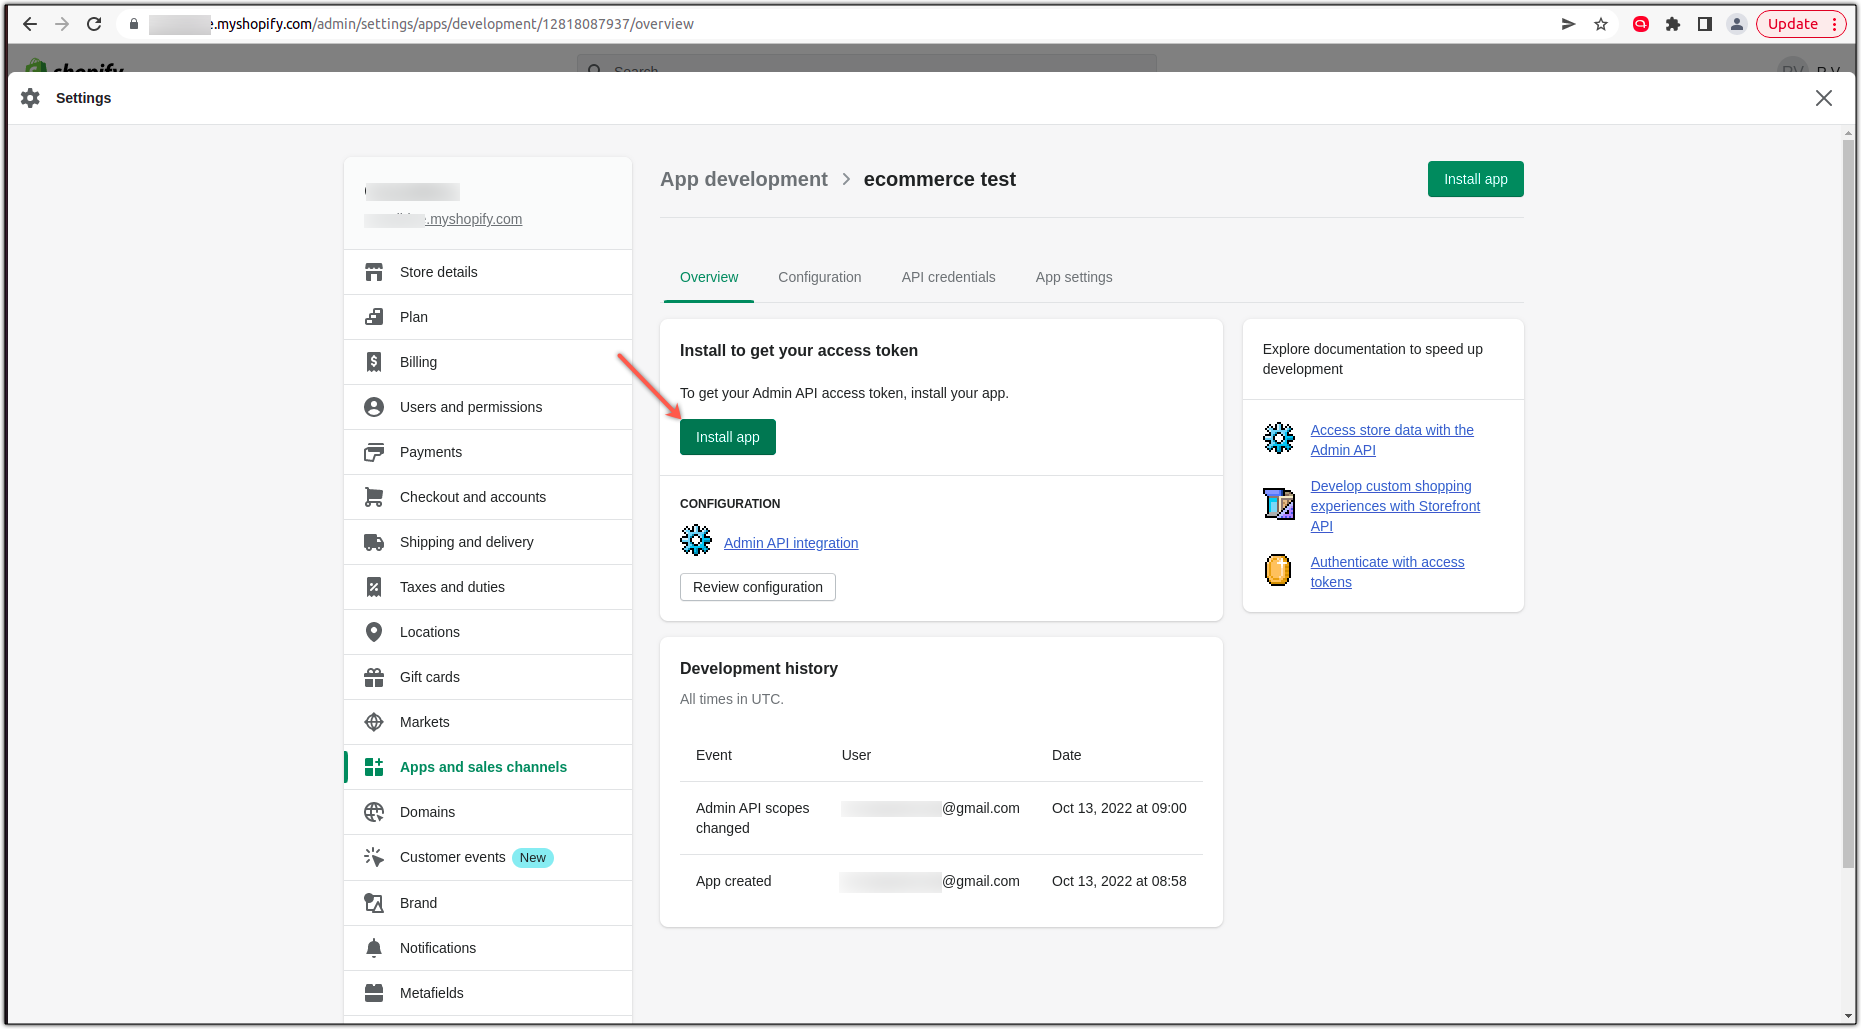The width and height of the screenshot is (1861, 1029).
Task: Open Authenticate with access tokens link
Action: 1388,572
